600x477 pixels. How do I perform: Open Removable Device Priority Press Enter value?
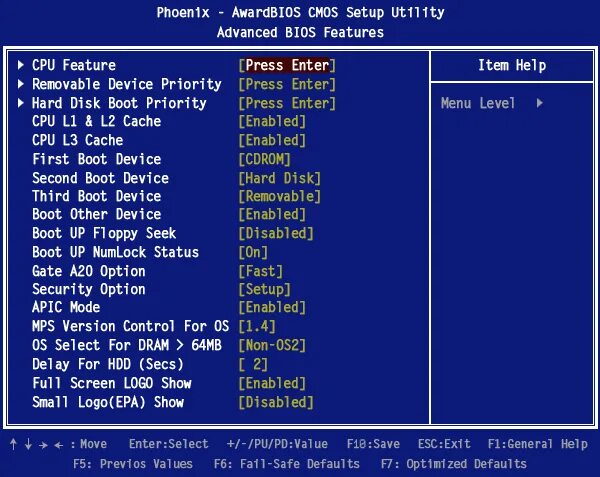[287, 84]
